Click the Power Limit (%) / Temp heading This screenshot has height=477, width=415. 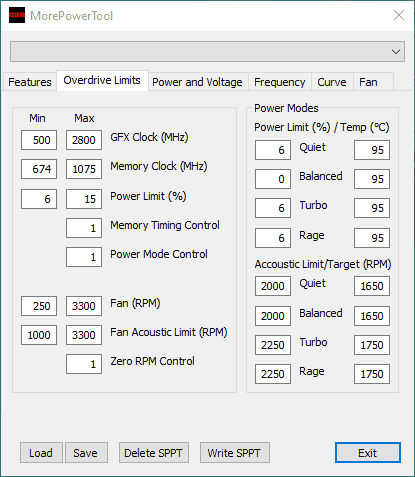point(322,127)
